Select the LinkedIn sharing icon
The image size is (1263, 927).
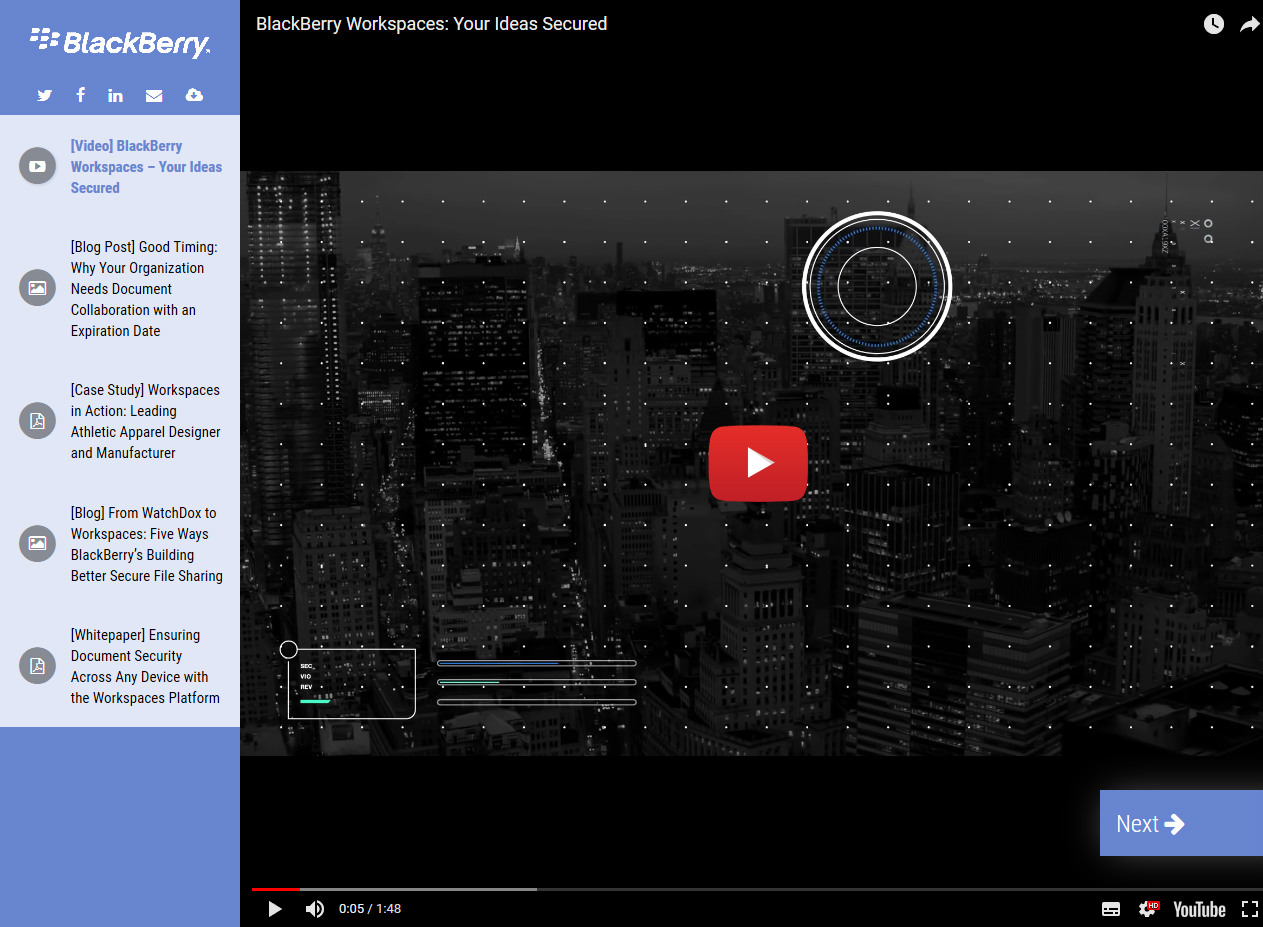pos(115,95)
